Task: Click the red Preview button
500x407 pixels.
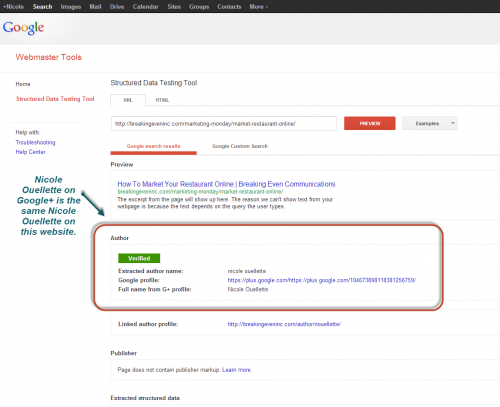Action: tap(370, 123)
